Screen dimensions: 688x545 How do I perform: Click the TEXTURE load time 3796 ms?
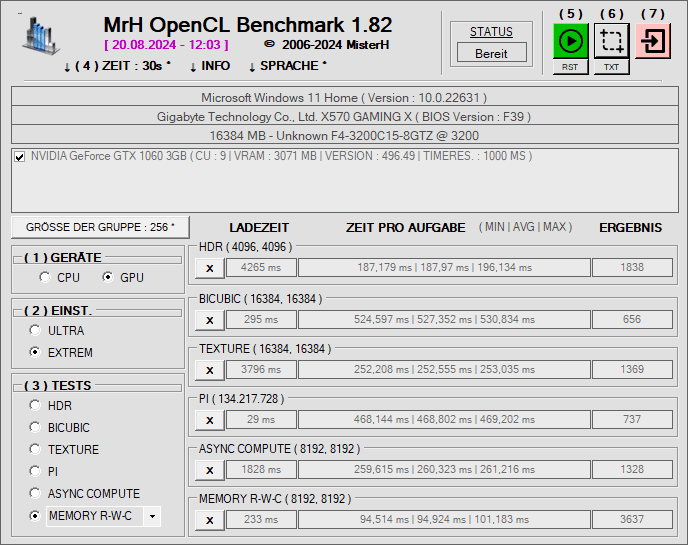click(x=261, y=369)
